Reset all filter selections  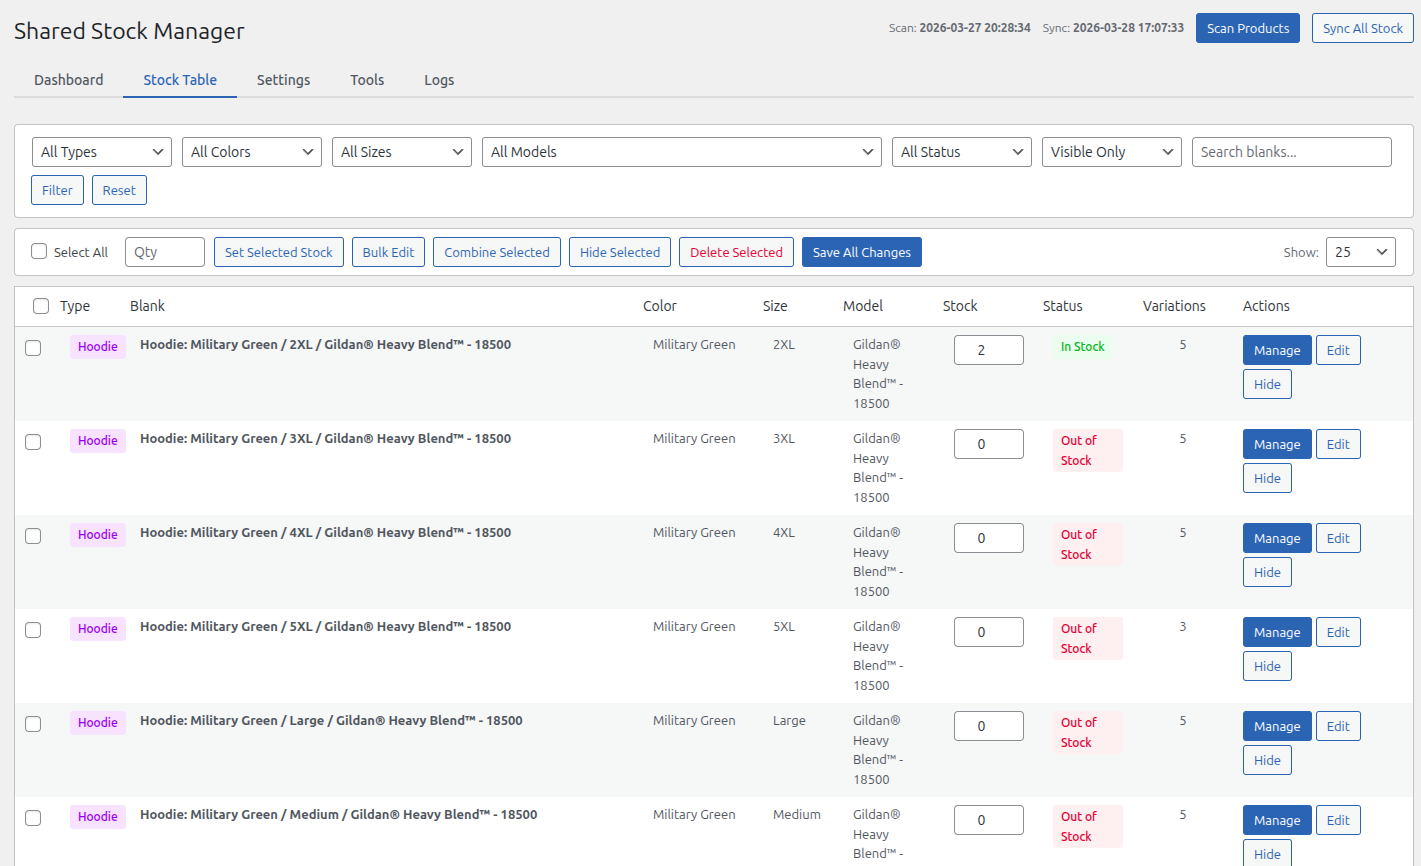pos(119,189)
